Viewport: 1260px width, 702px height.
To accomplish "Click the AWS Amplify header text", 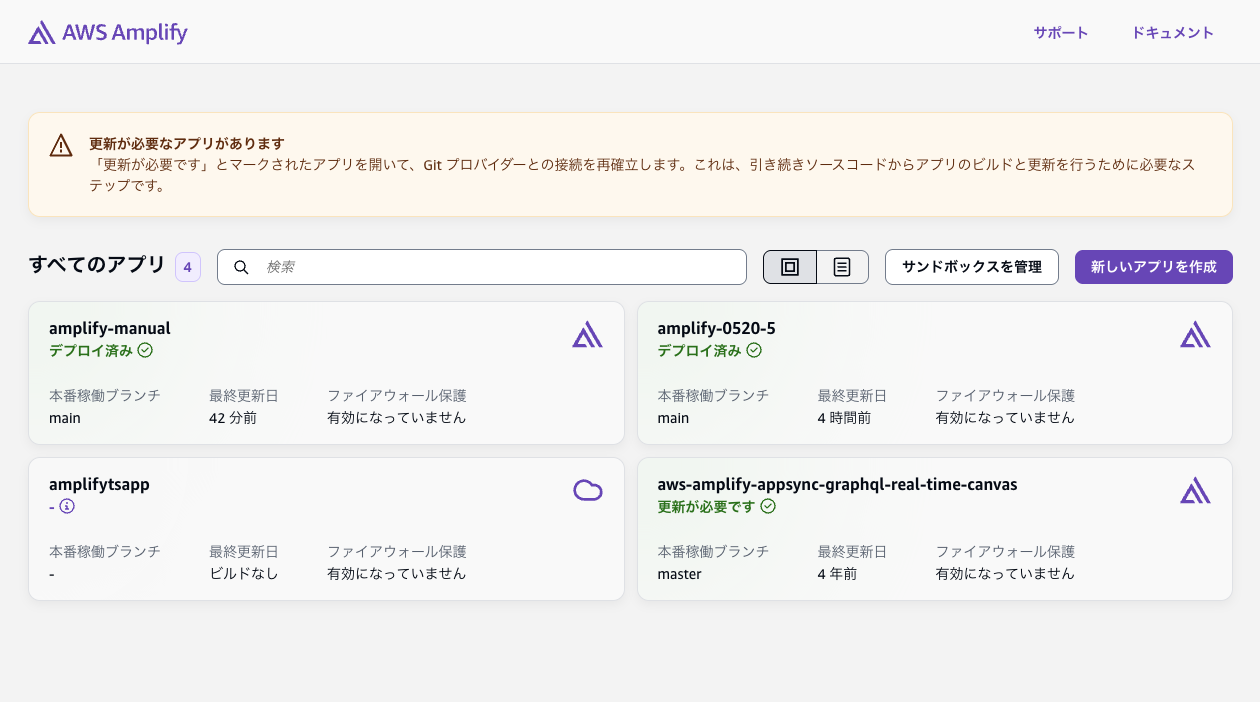I will [x=125, y=33].
